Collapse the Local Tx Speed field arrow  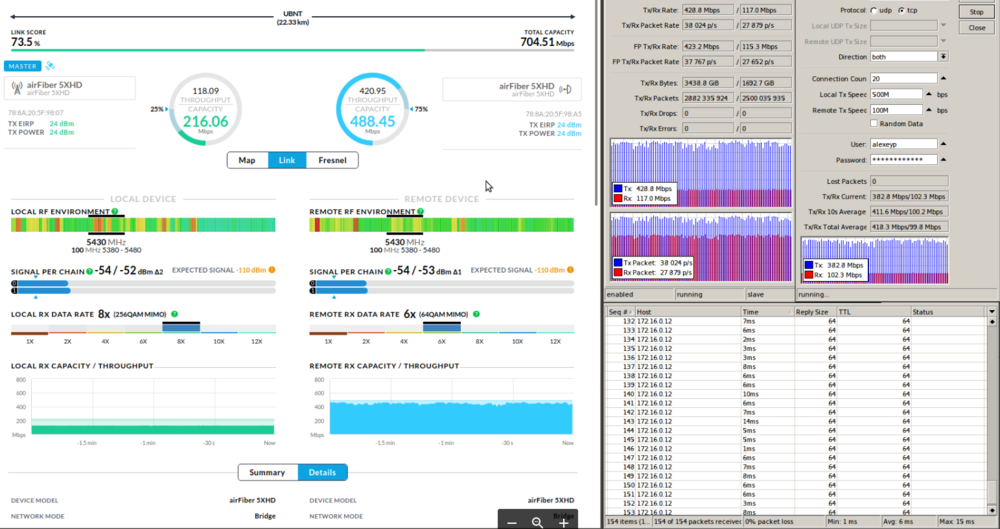927,94
